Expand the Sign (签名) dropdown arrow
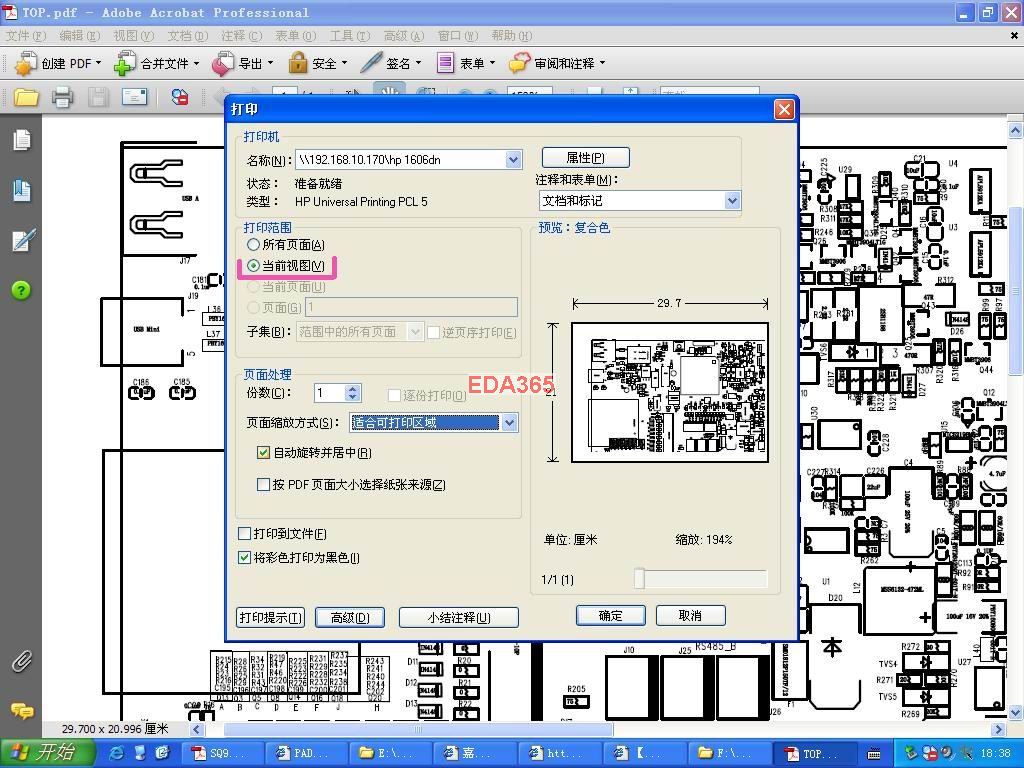 (419, 63)
